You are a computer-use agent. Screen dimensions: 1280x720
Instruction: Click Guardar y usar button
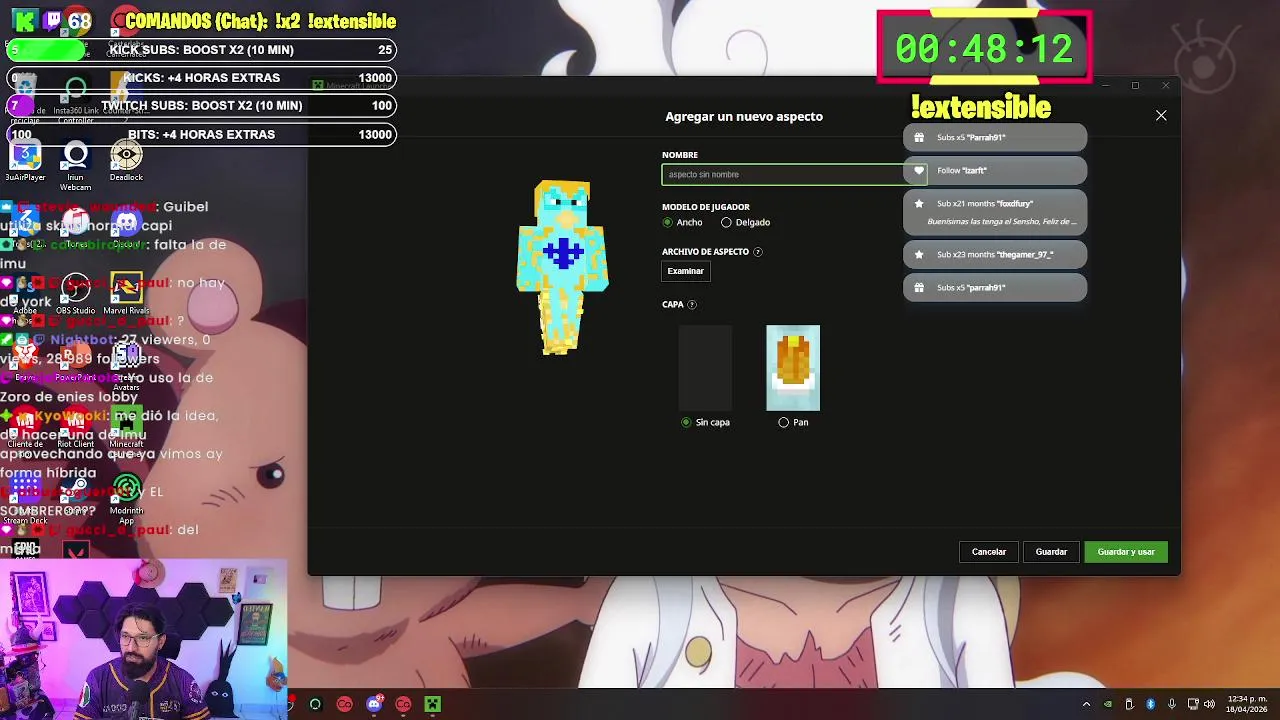[x=1126, y=552]
